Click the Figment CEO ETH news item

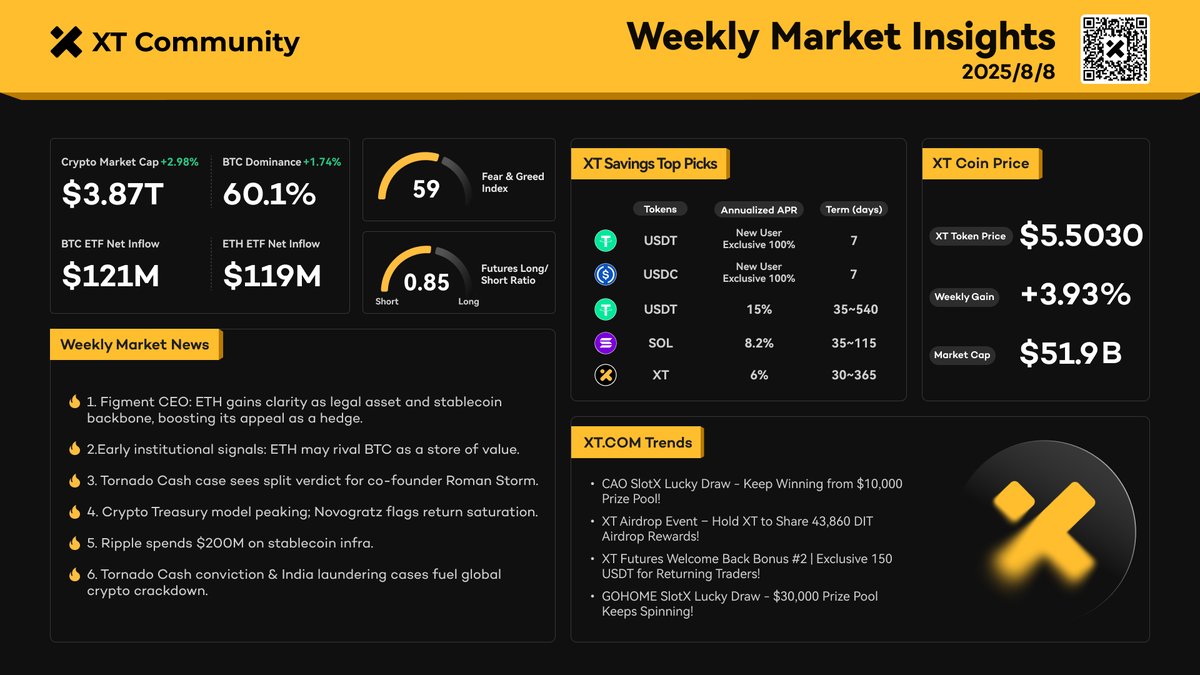tap(294, 410)
